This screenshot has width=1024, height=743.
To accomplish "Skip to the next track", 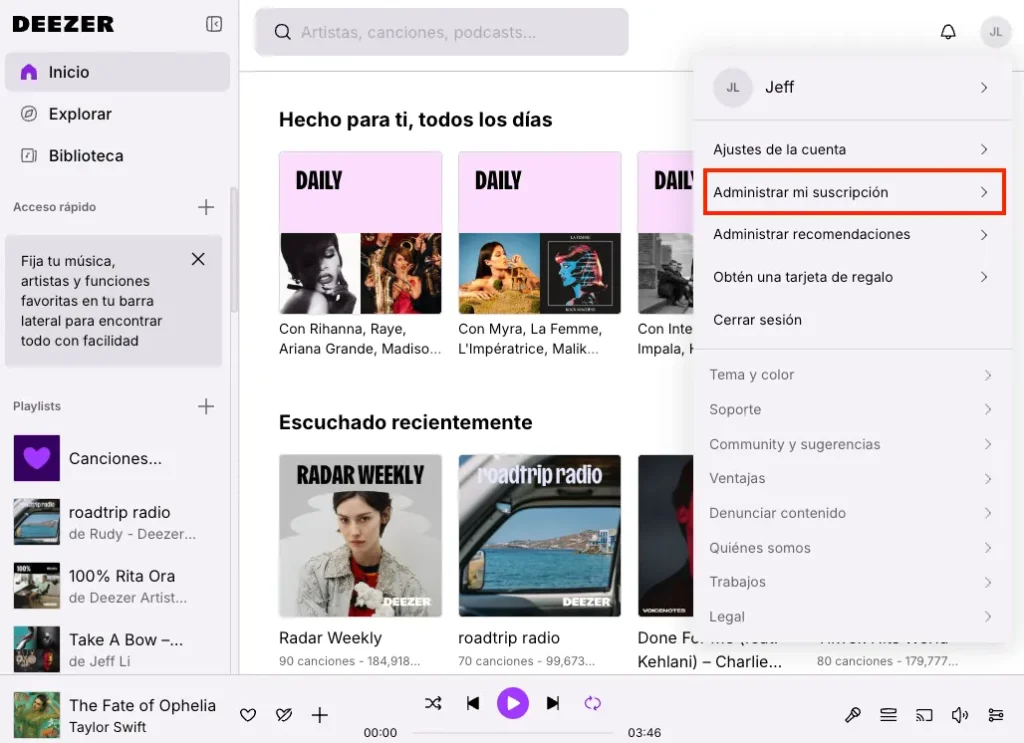I will click(552, 703).
